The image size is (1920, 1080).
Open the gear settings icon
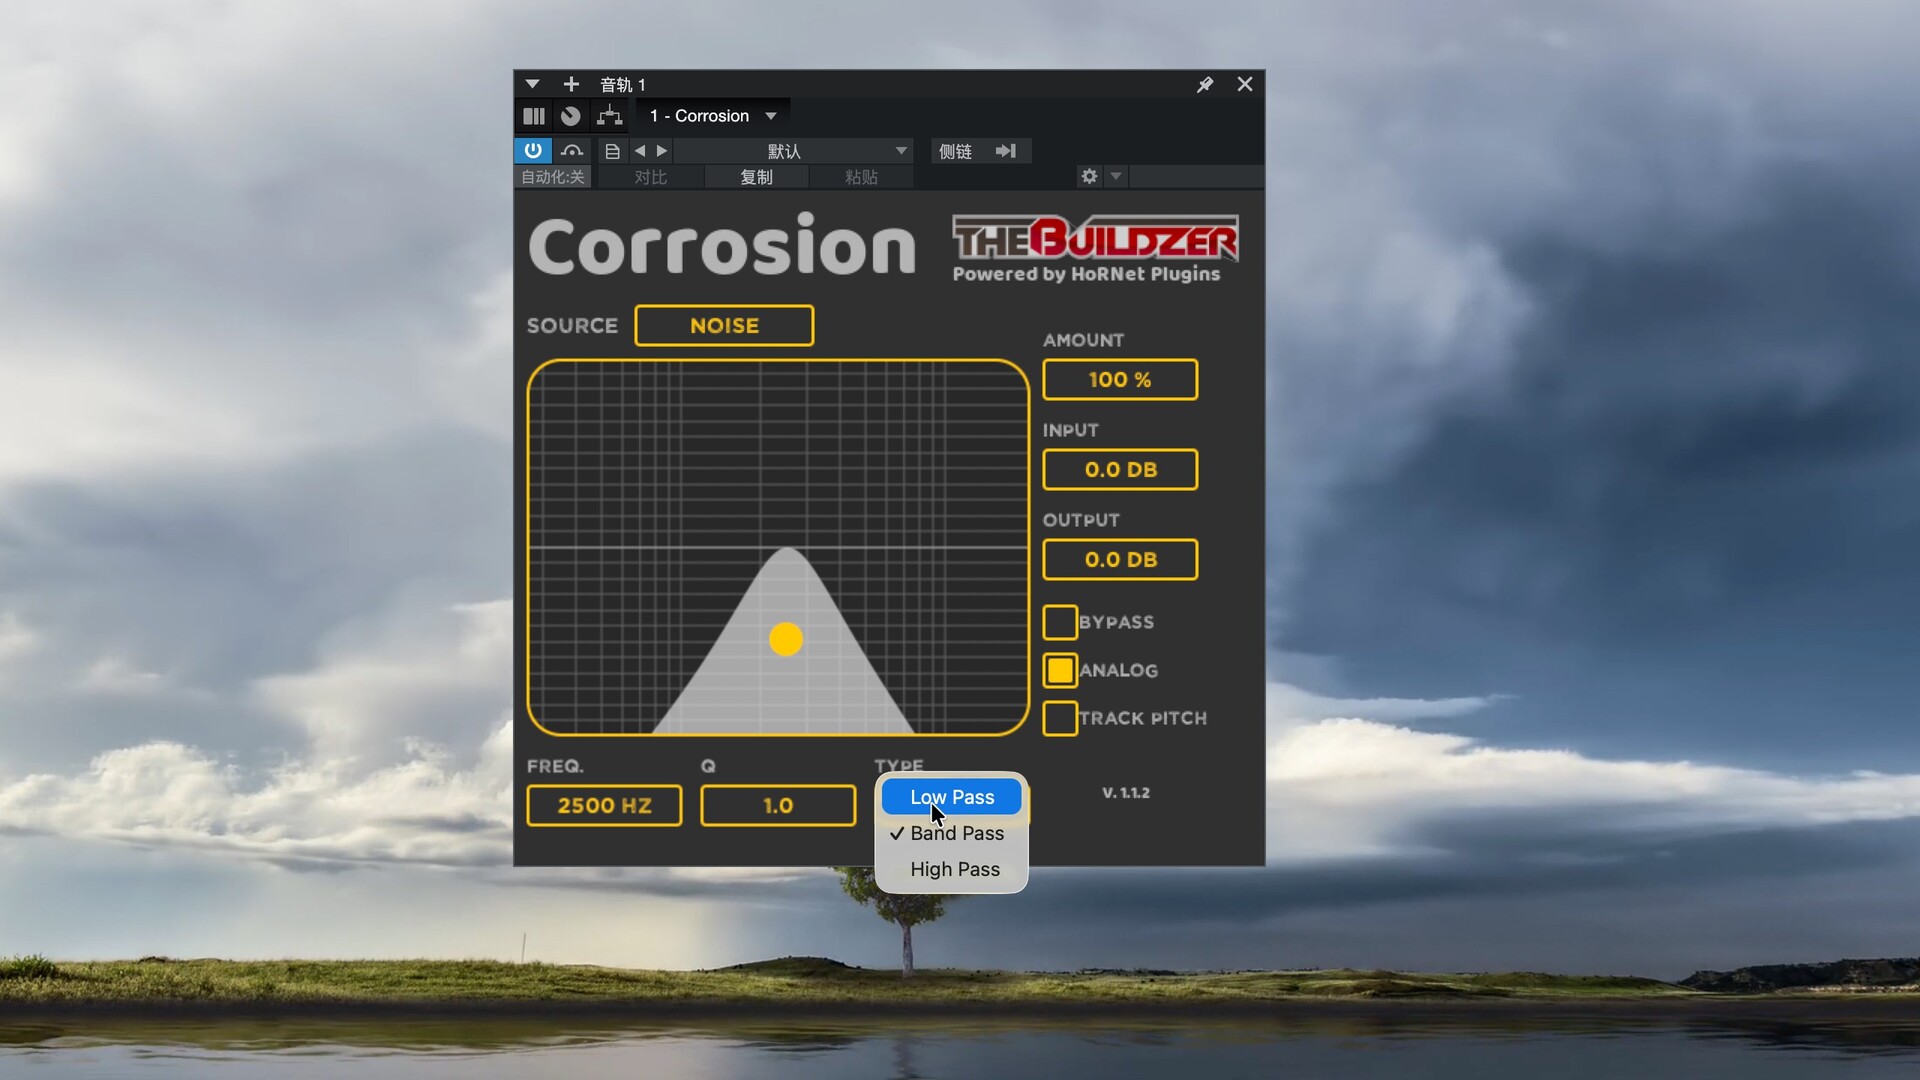[1089, 177]
